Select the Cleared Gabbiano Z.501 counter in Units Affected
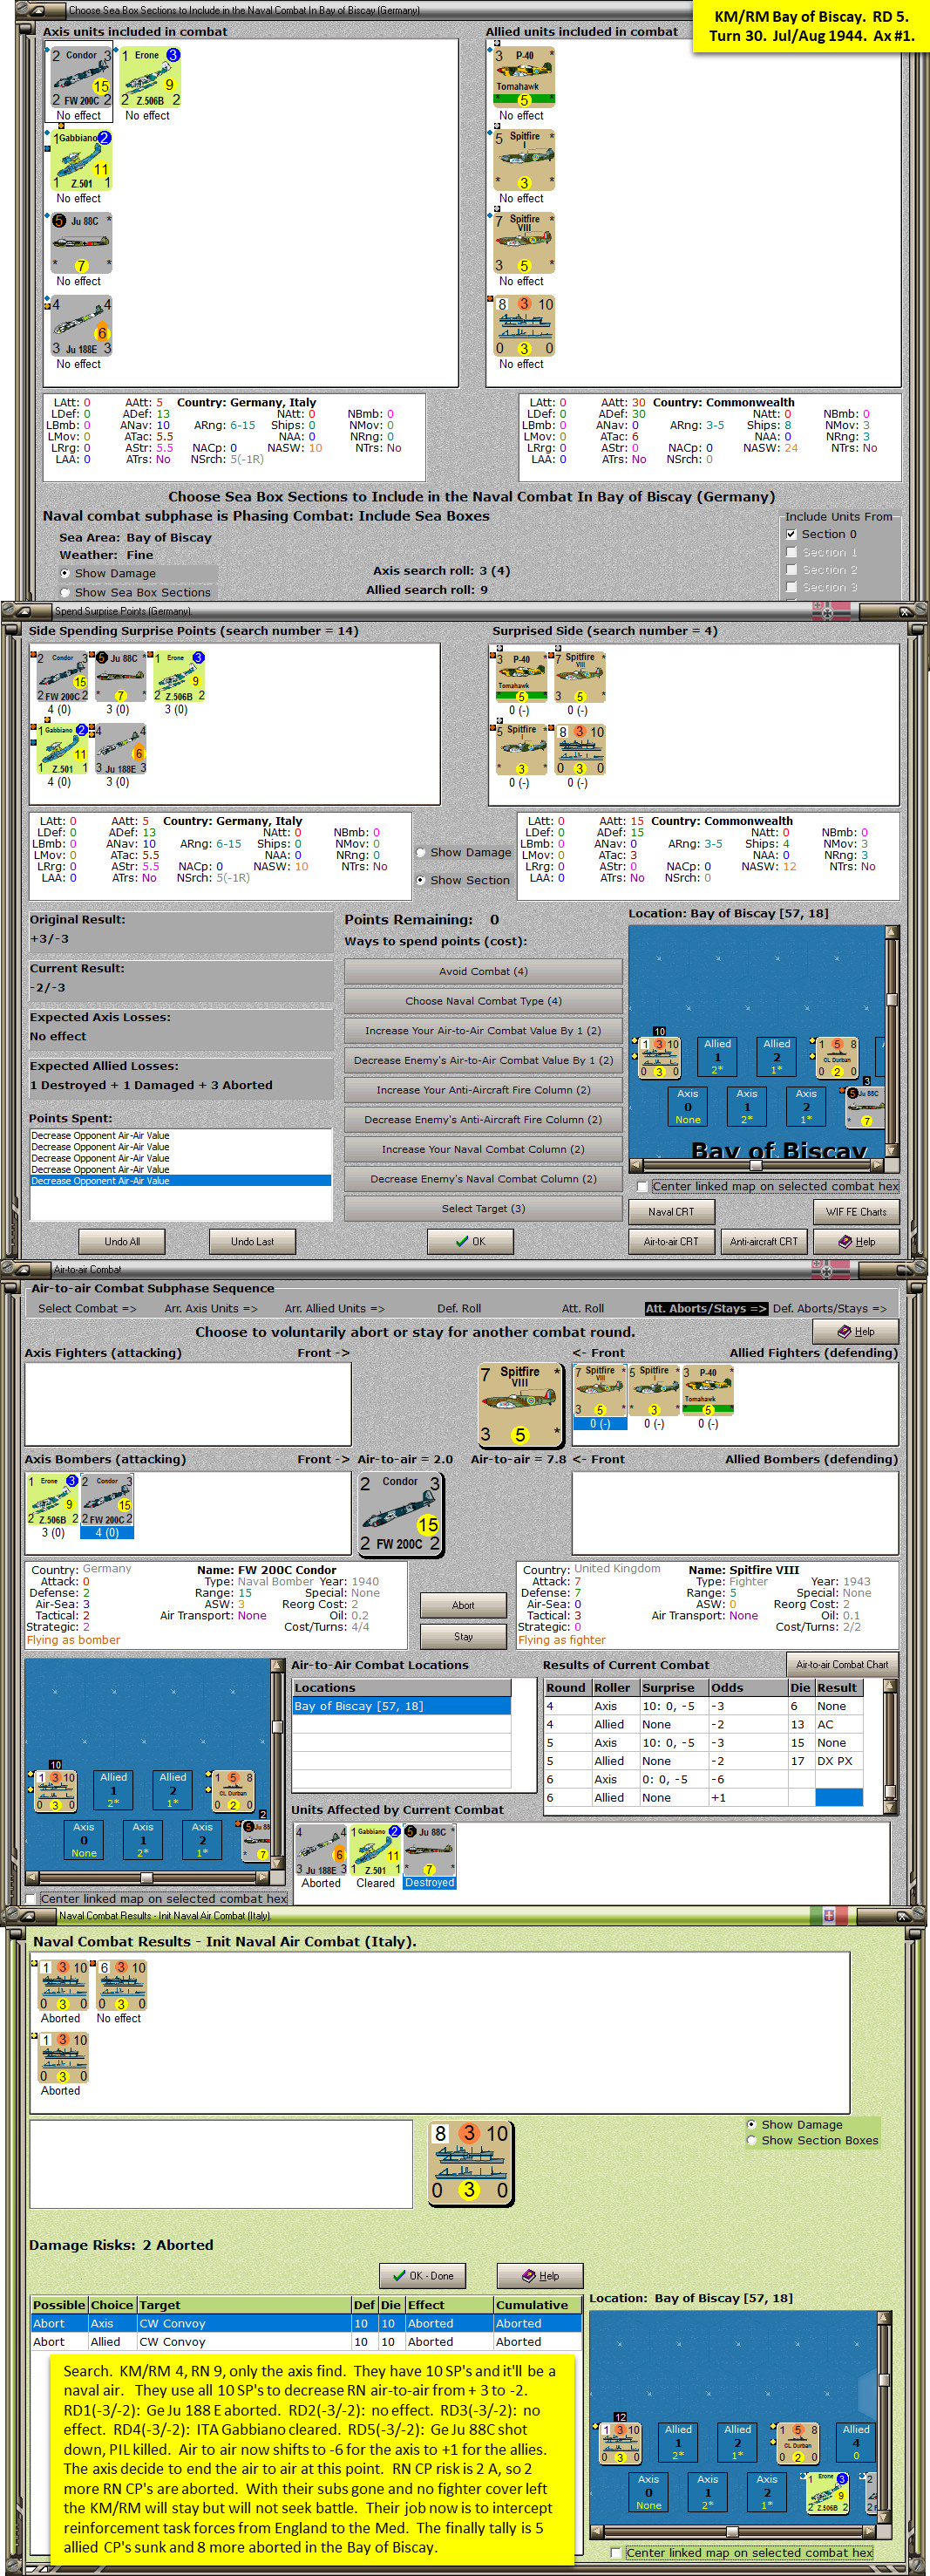 point(375,1850)
